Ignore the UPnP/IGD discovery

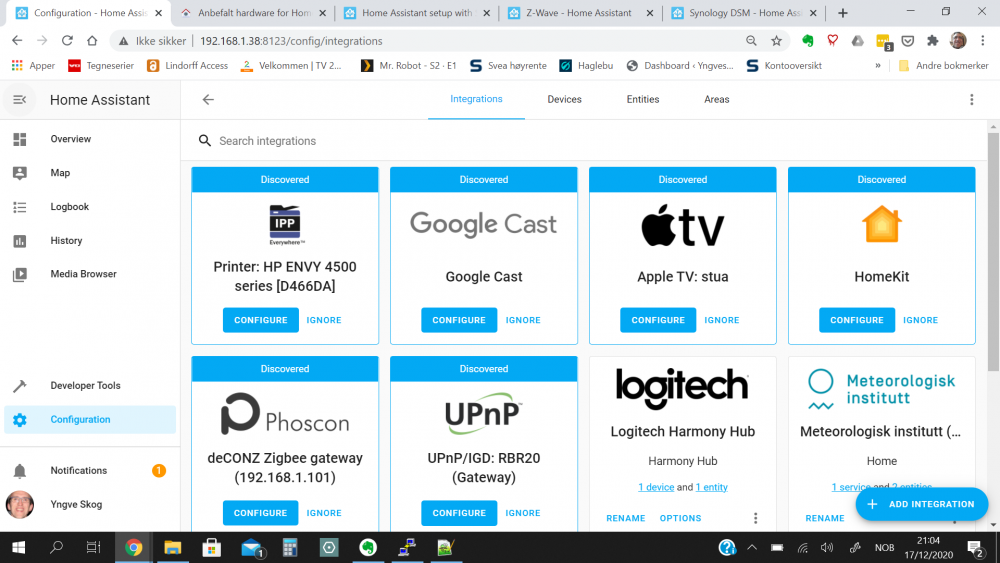coord(523,513)
